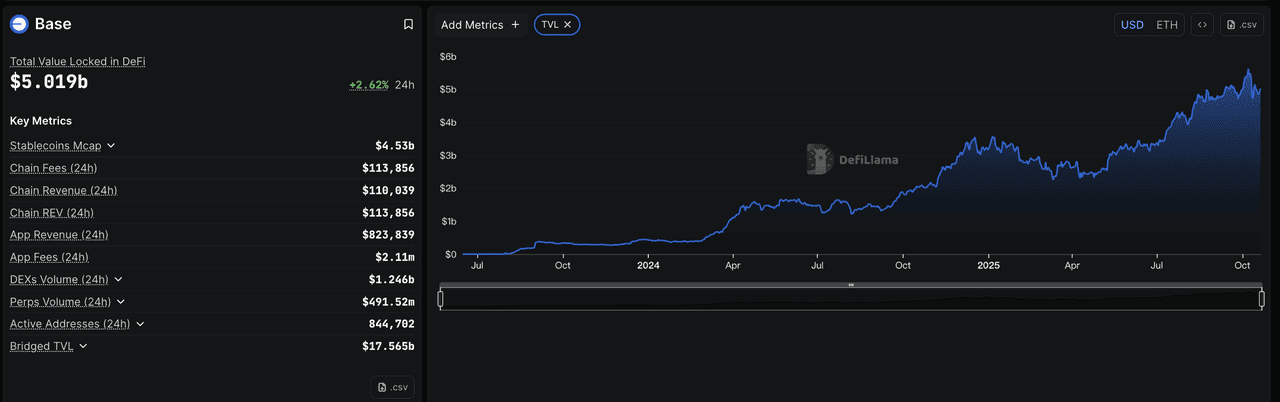Remove the TVL metric chip
Image resolution: width=1280 pixels, height=402 pixels.
point(568,24)
